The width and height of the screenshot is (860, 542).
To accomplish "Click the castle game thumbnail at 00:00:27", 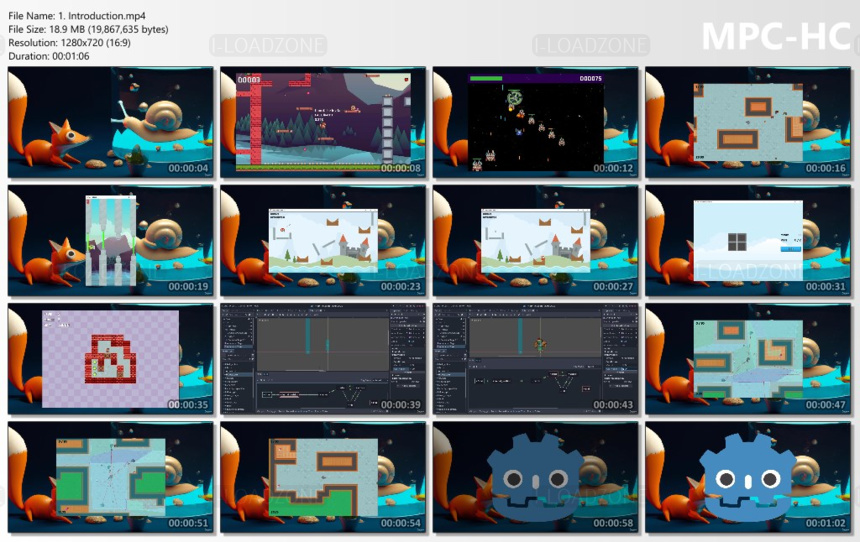I will tap(535, 242).
